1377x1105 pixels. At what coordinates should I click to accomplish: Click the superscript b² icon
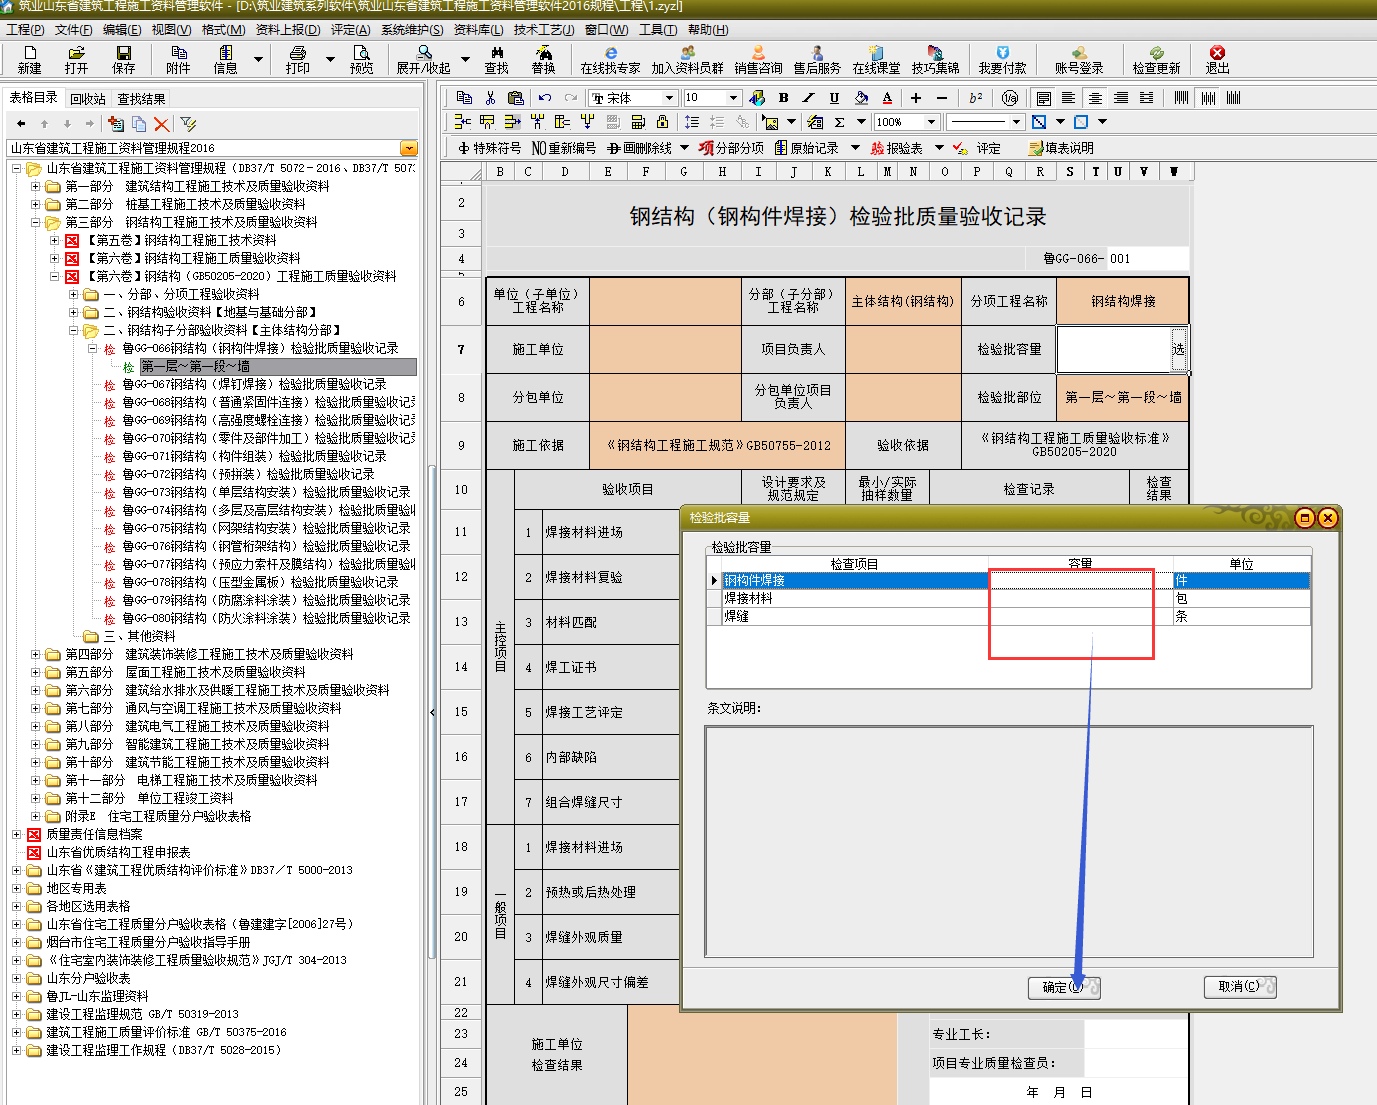pos(976,97)
